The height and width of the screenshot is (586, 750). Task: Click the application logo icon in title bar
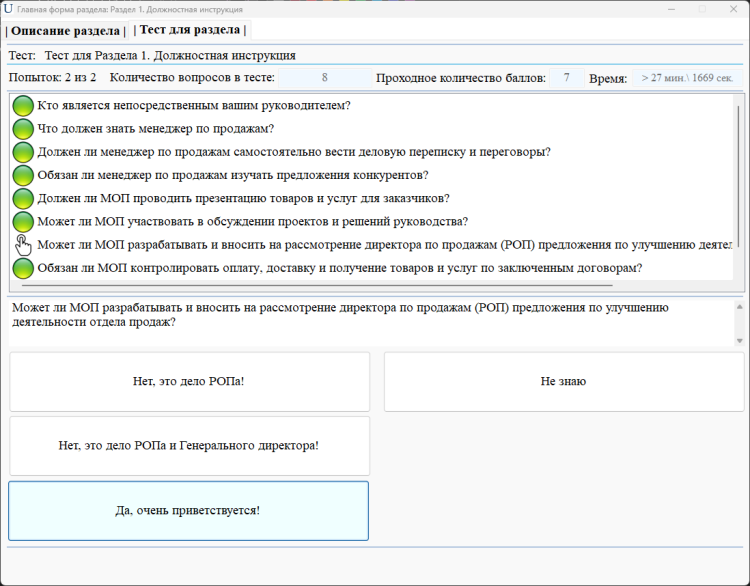pos(9,8)
